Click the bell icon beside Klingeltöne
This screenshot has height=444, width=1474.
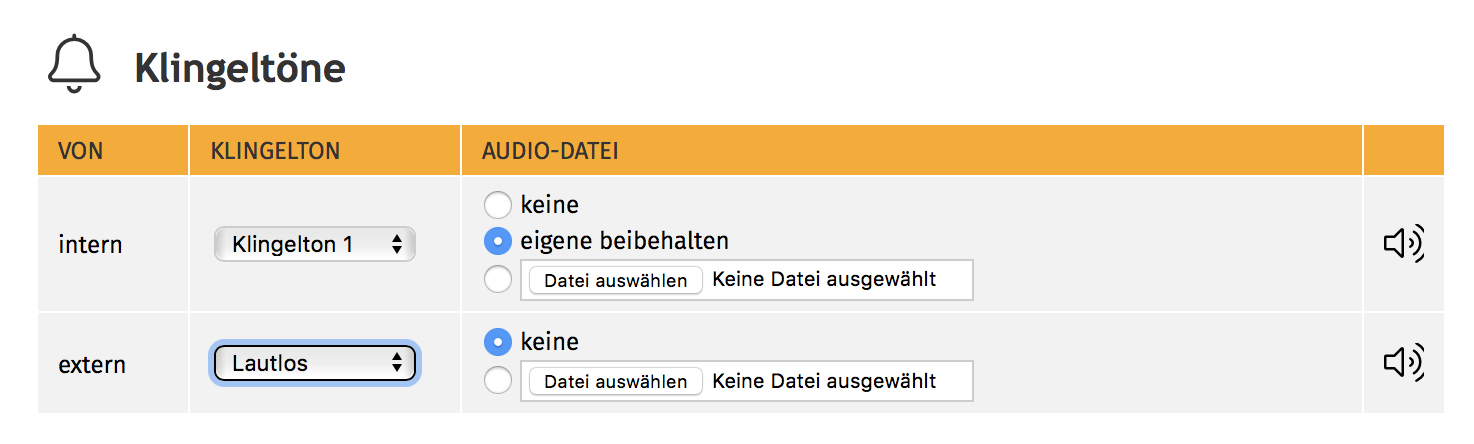(75, 65)
